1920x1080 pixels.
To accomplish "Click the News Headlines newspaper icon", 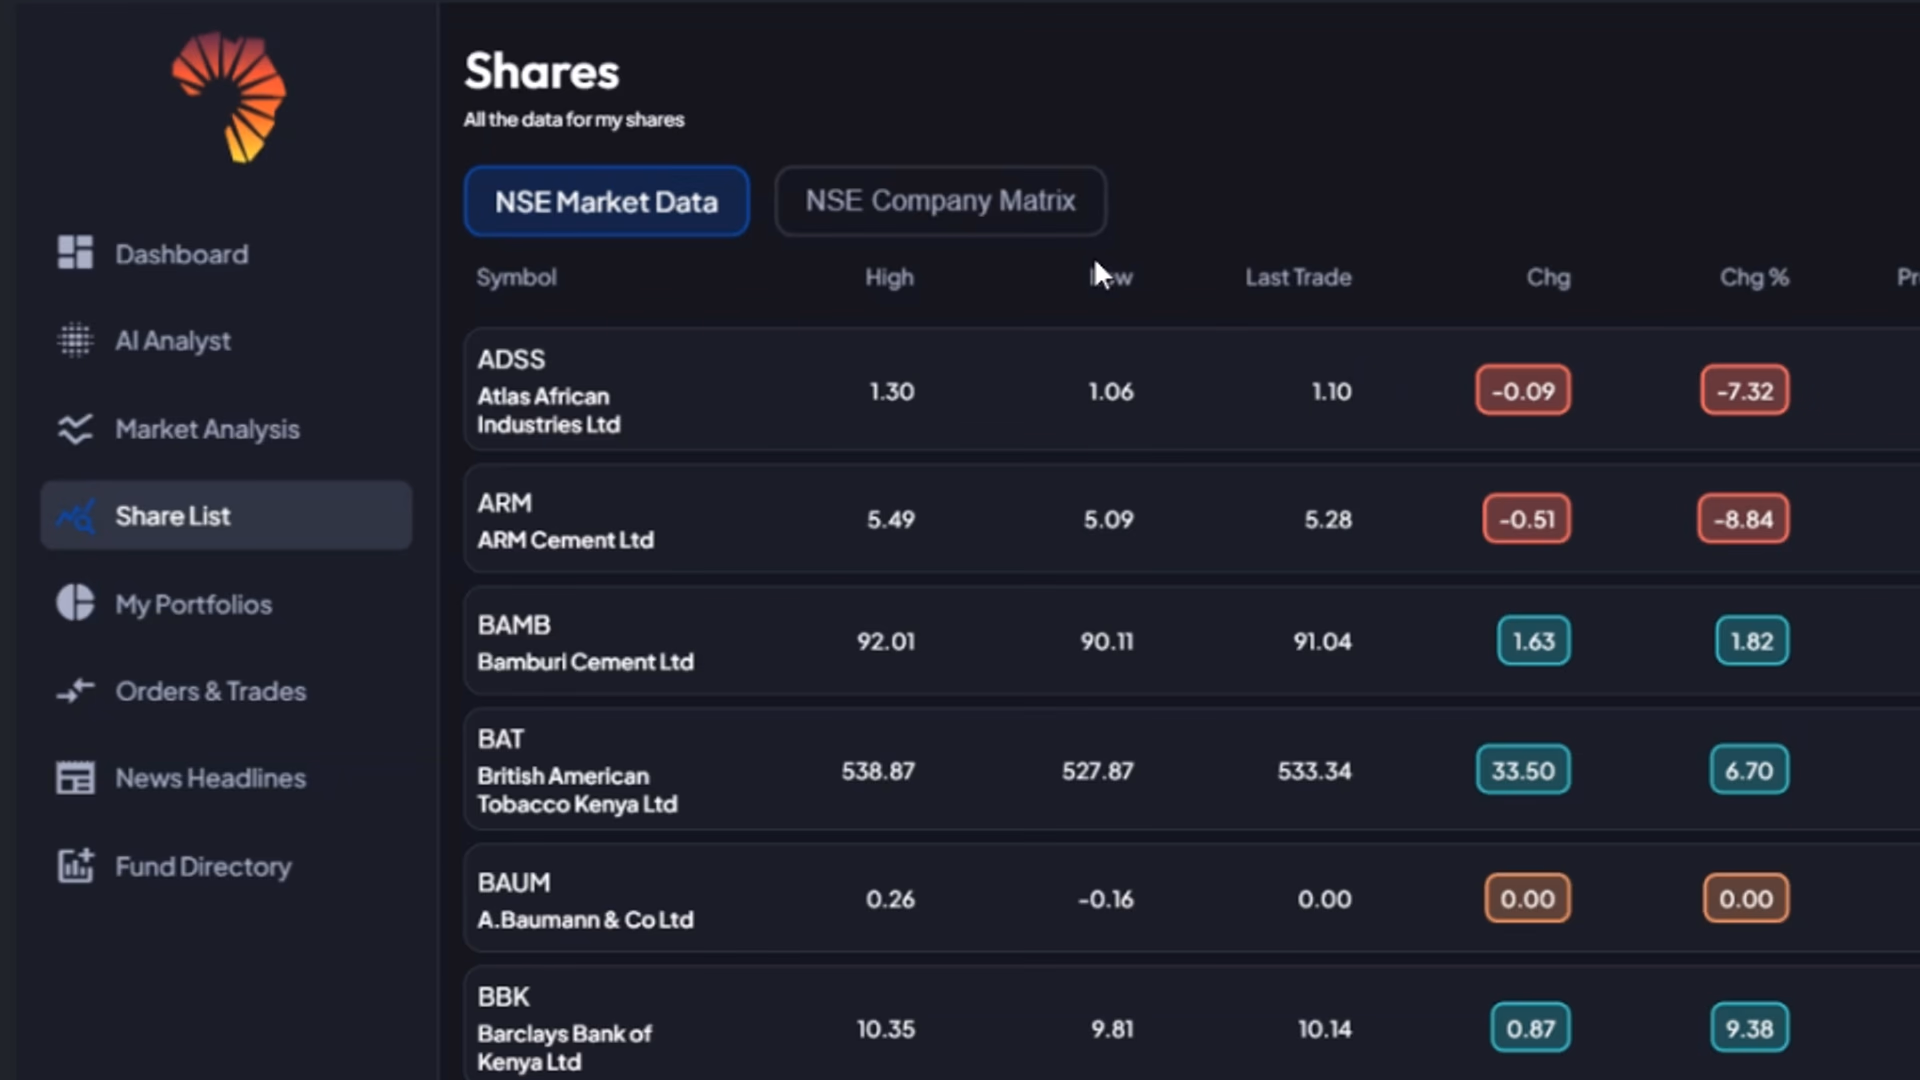I will tap(75, 778).
